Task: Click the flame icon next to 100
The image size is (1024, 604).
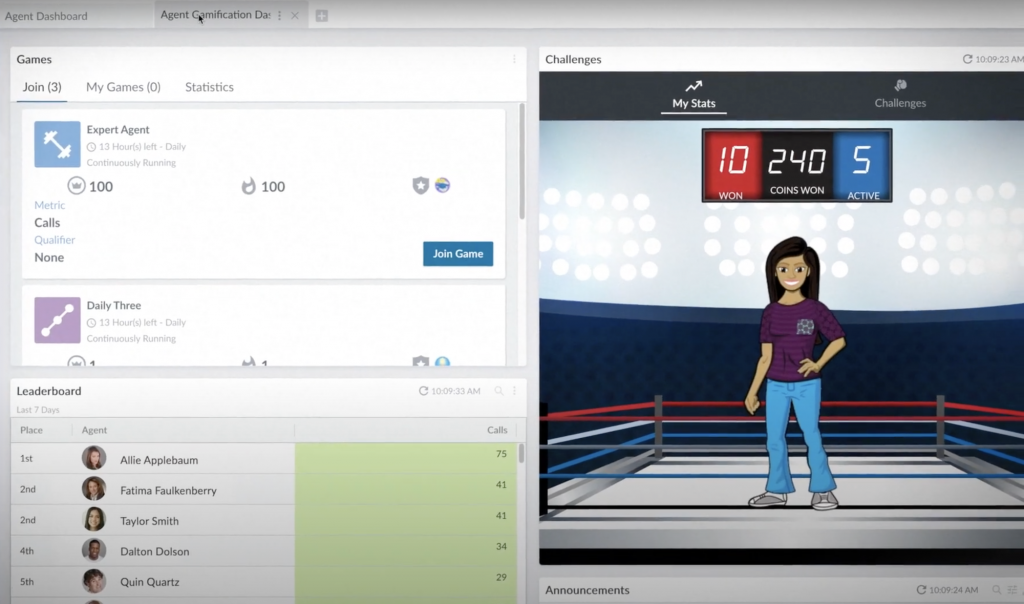Action: tap(250, 186)
